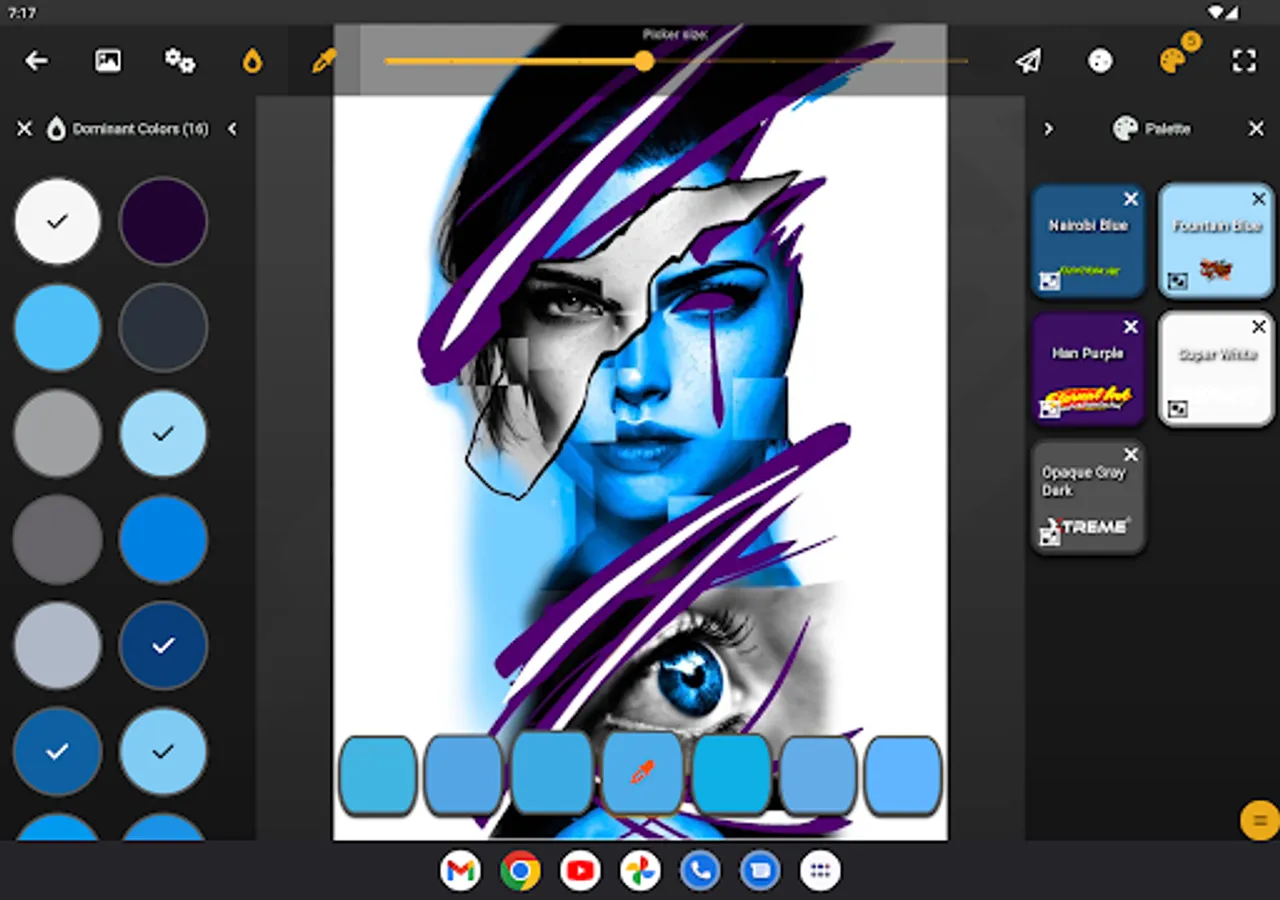Open the Palette icon with badge 5
Image resolution: width=1280 pixels, height=900 pixels.
(x=1172, y=61)
